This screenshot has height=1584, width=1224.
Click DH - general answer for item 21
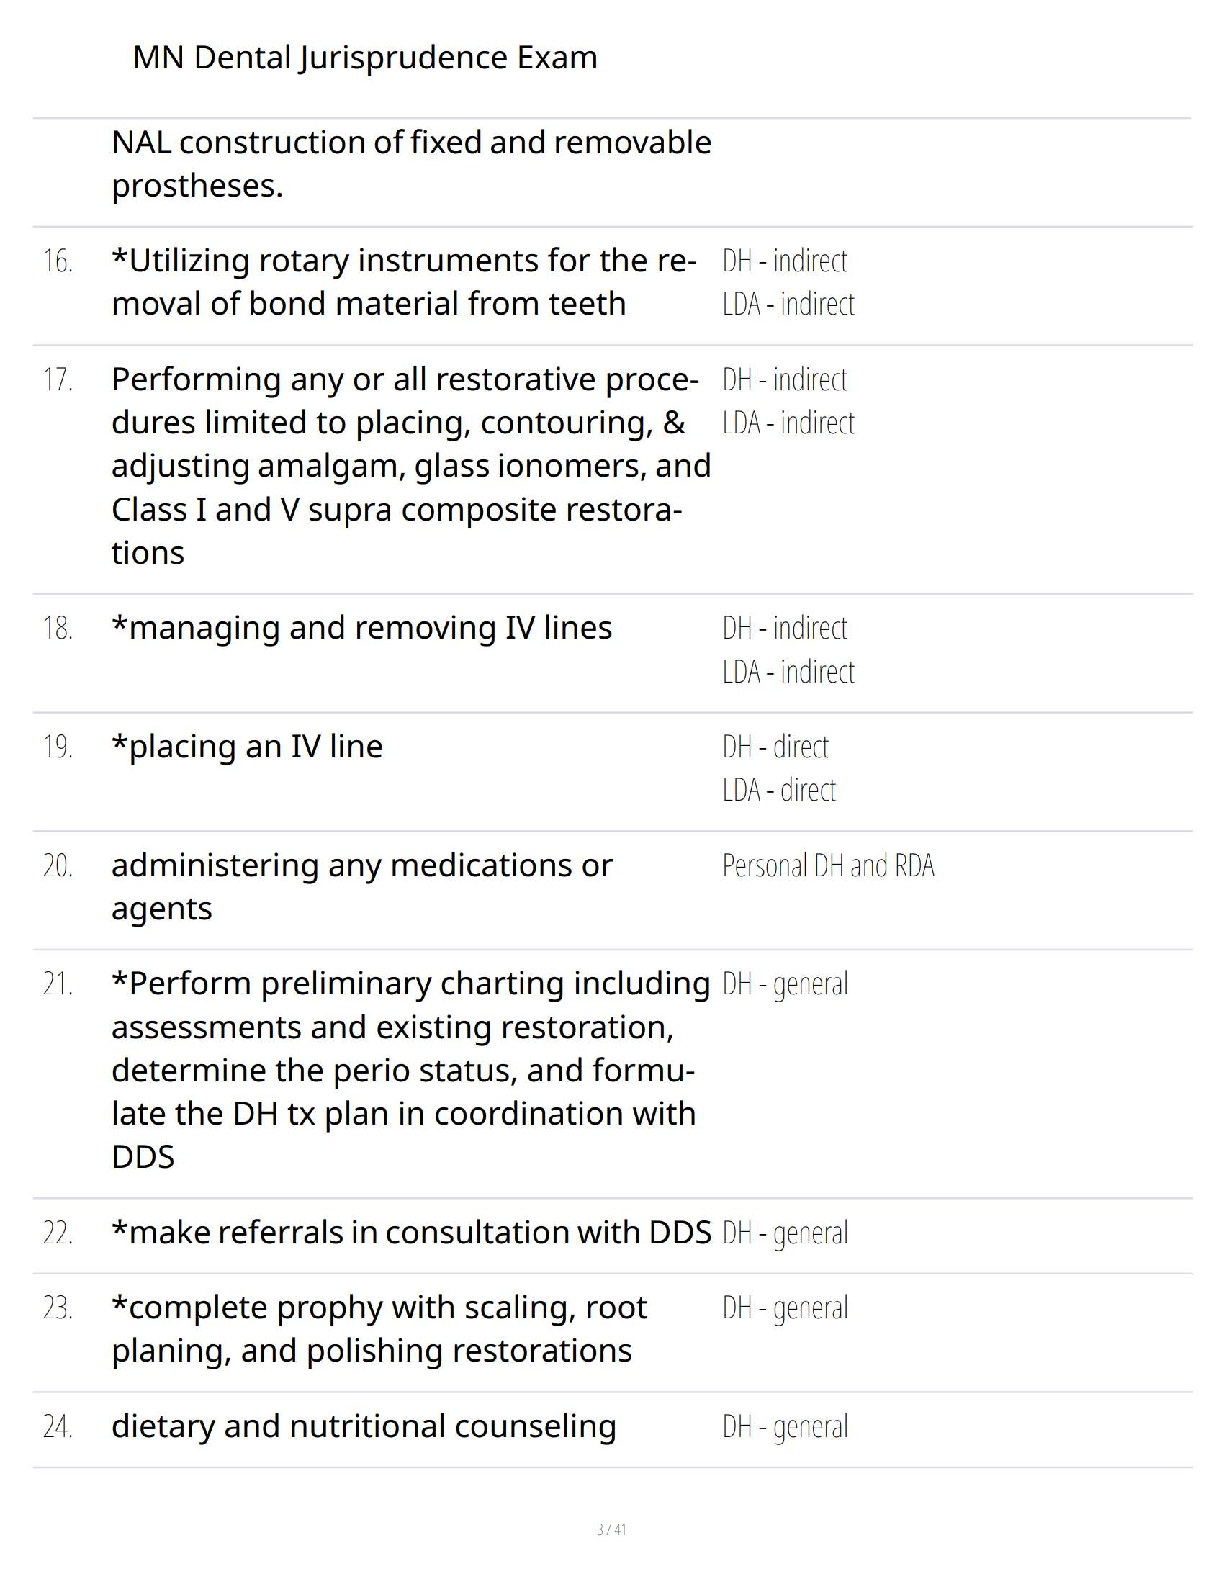(785, 985)
